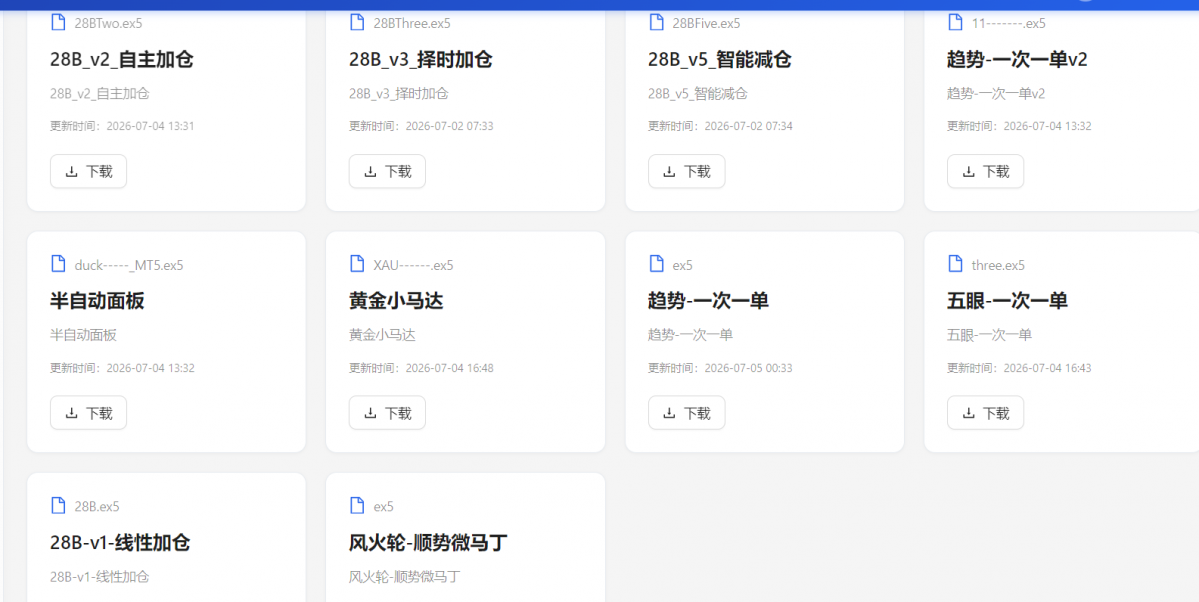Click the gray description 黄金小马达
This screenshot has width=1199, height=602.
pyautogui.click(x=382, y=335)
